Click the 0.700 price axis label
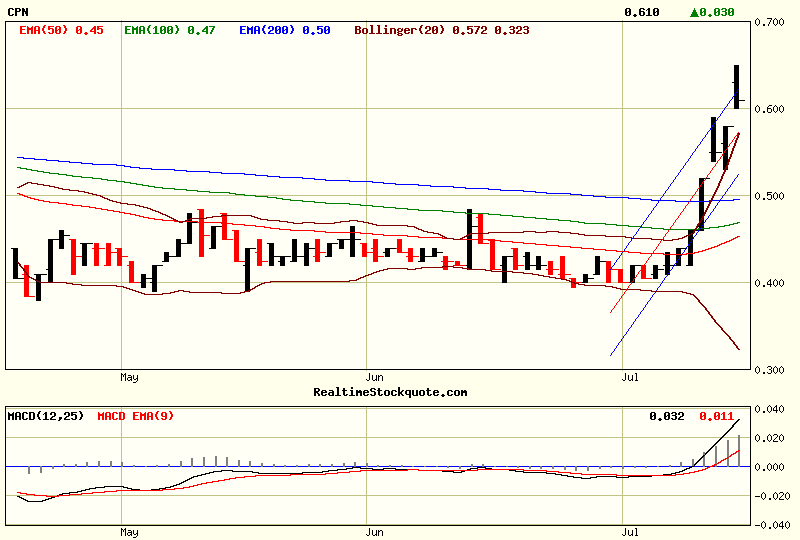 tap(769, 22)
